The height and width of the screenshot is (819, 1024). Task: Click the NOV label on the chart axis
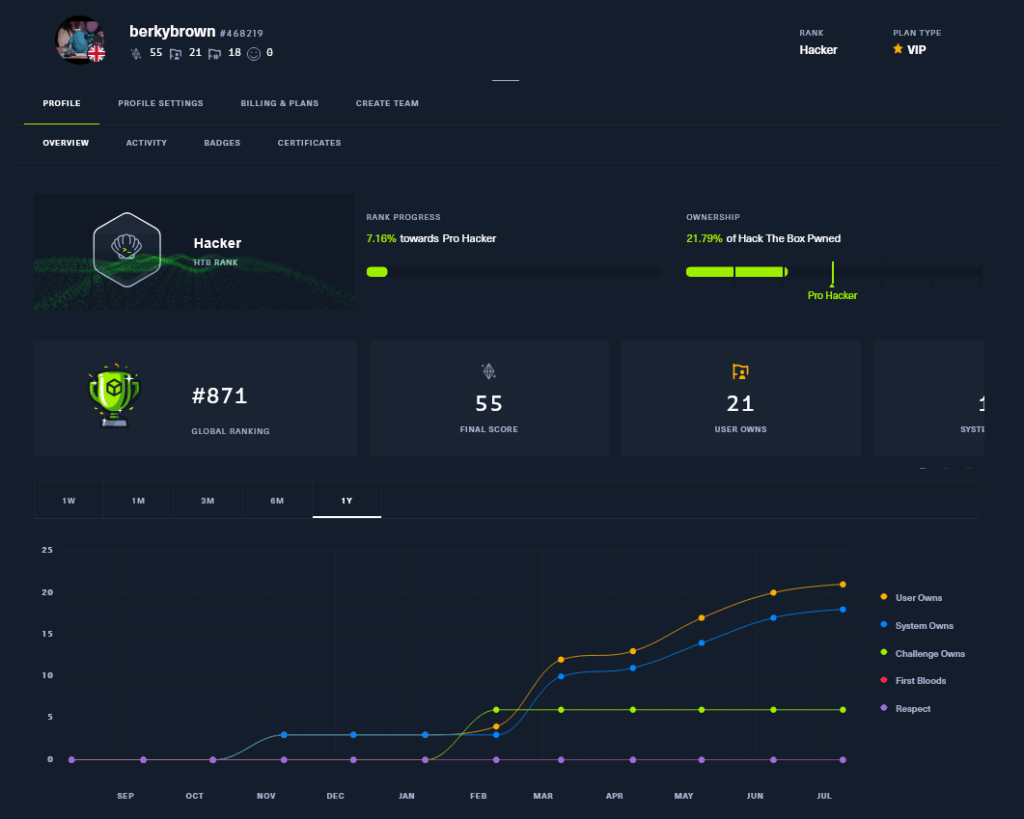(266, 796)
